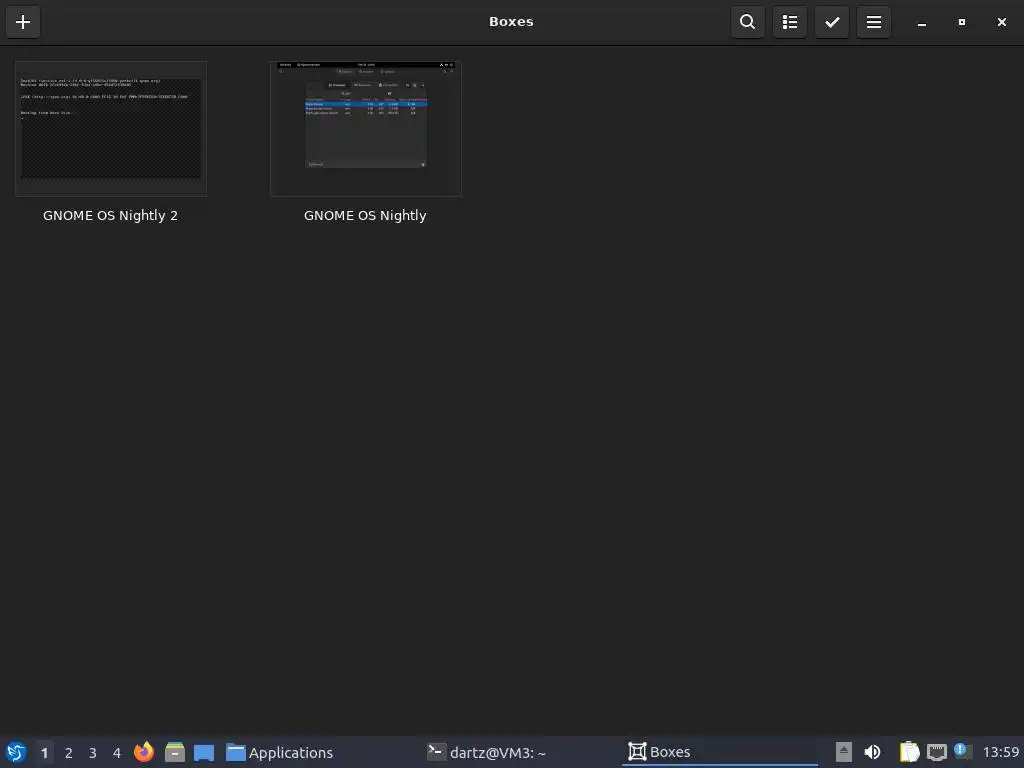Open the search in Boxes header
This screenshot has height=768, width=1024.
(748, 22)
